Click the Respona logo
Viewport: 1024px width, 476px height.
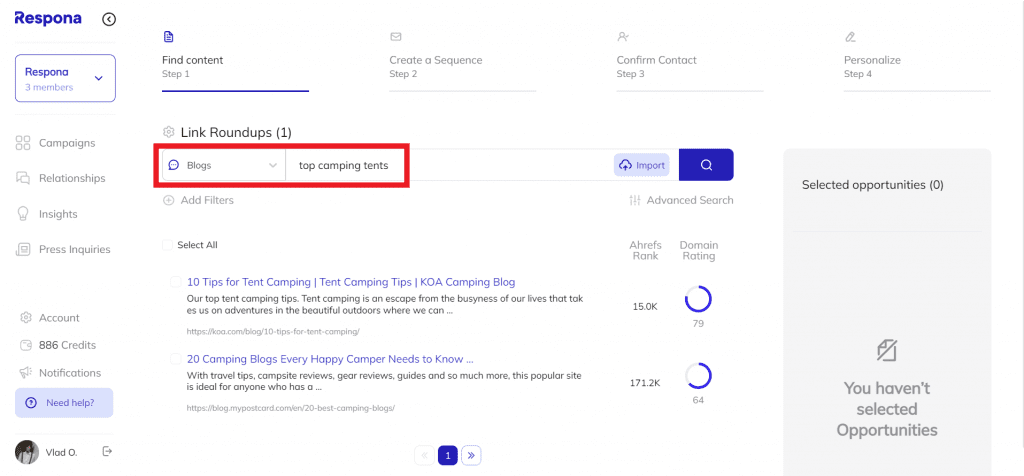tap(48, 18)
